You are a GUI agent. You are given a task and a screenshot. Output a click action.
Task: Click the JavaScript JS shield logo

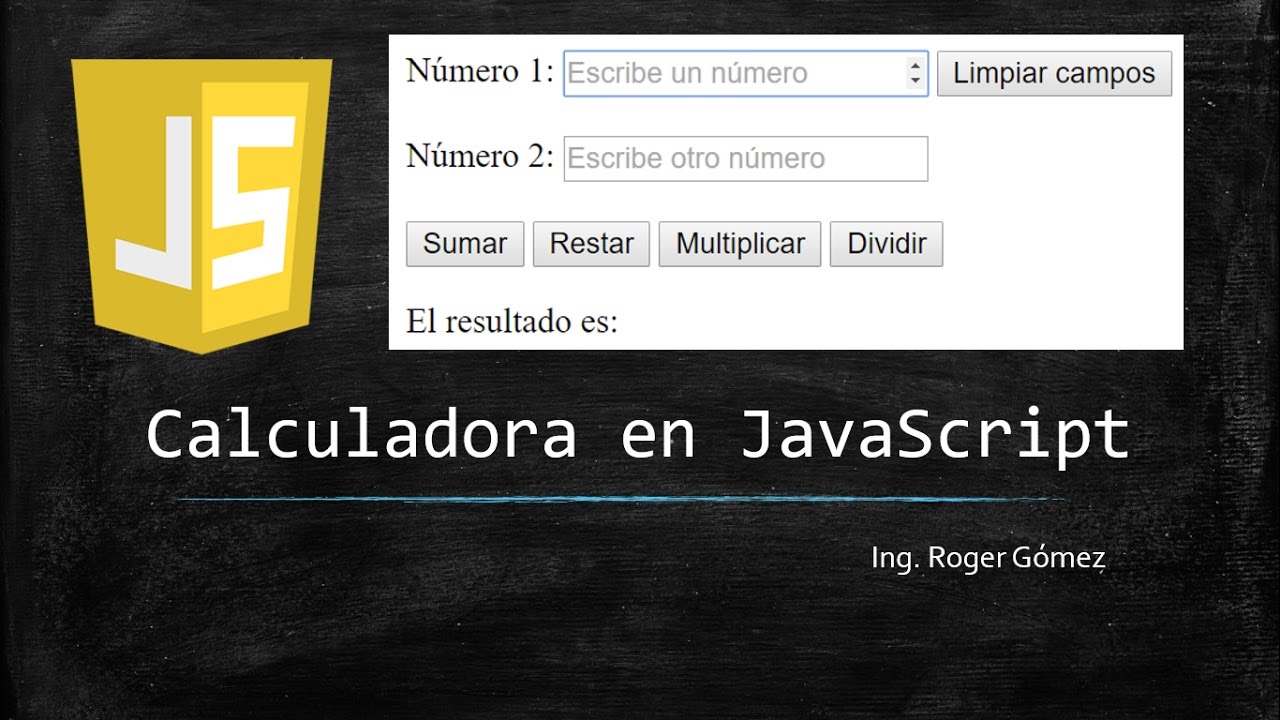tap(203, 205)
